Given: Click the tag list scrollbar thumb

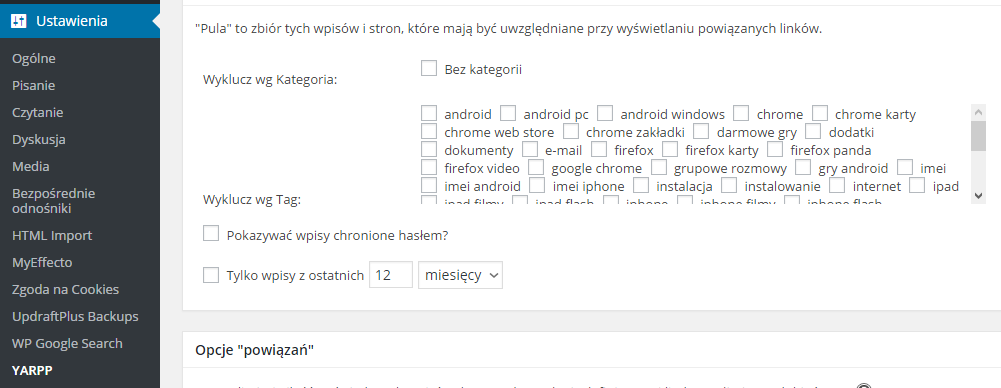Looking at the screenshot, I should pos(978,136).
